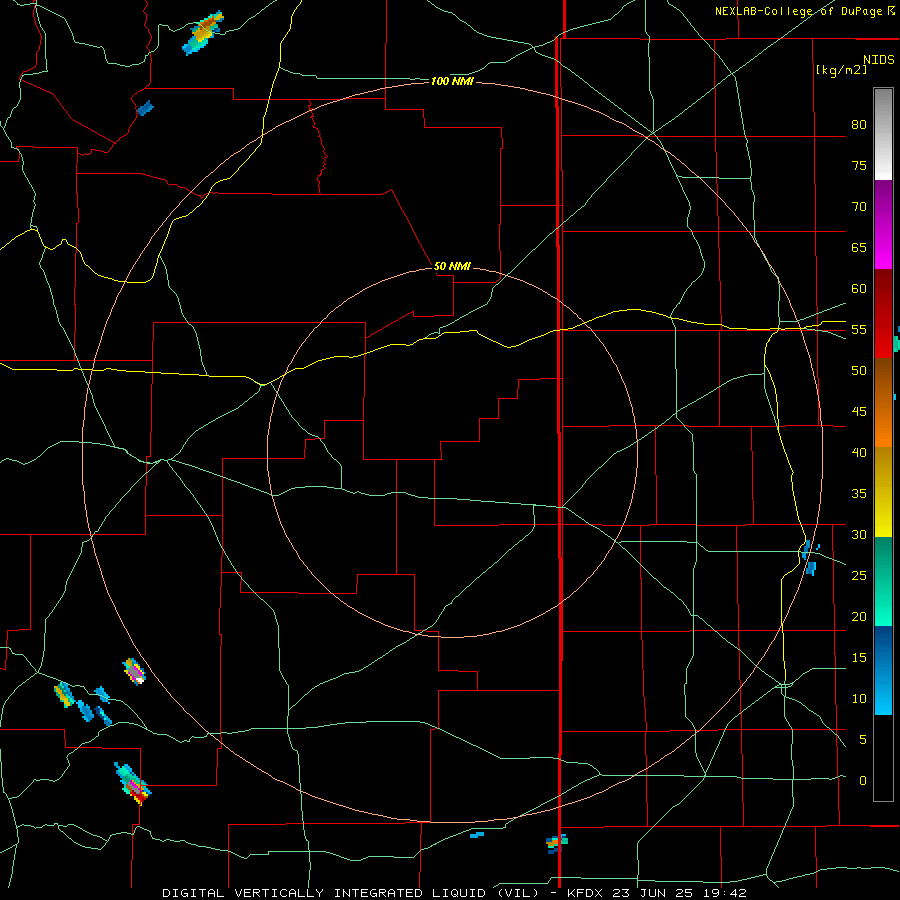The height and width of the screenshot is (900, 900).
Task: Click legend scale value 60
Action: [x=859, y=289]
